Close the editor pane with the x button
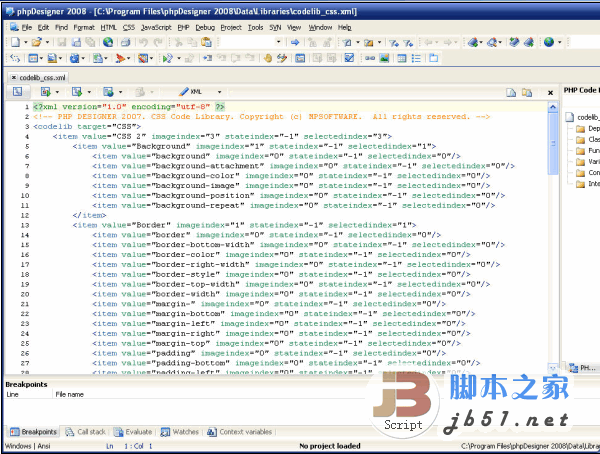The width and height of the screenshot is (600, 454). tap(550, 93)
